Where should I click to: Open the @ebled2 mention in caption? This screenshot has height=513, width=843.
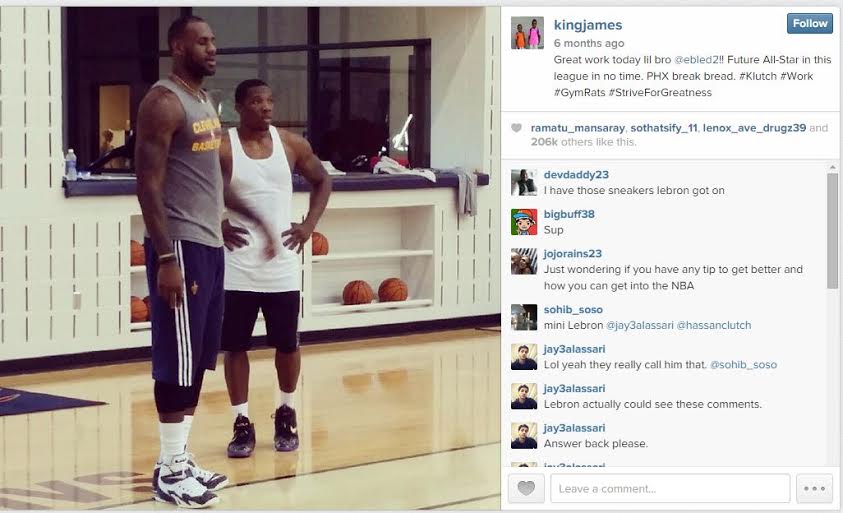tap(696, 60)
